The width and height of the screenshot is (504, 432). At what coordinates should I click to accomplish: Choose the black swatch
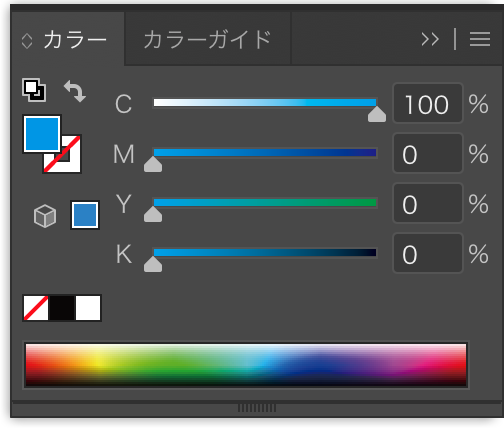[x=62, y=308]
